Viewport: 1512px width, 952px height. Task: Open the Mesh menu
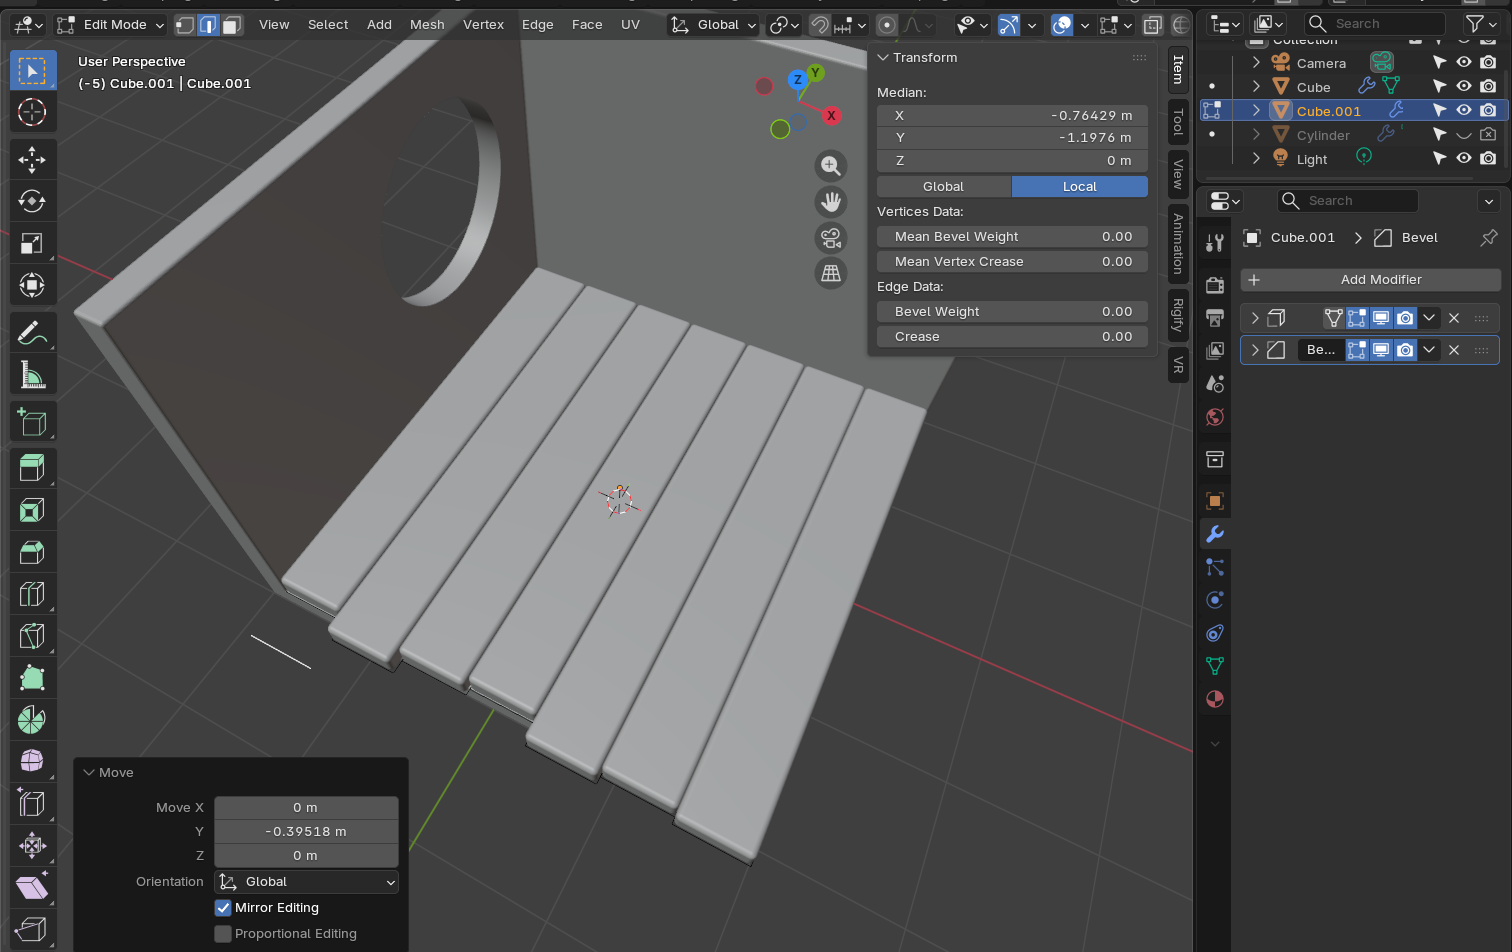[x=427, y=25]
